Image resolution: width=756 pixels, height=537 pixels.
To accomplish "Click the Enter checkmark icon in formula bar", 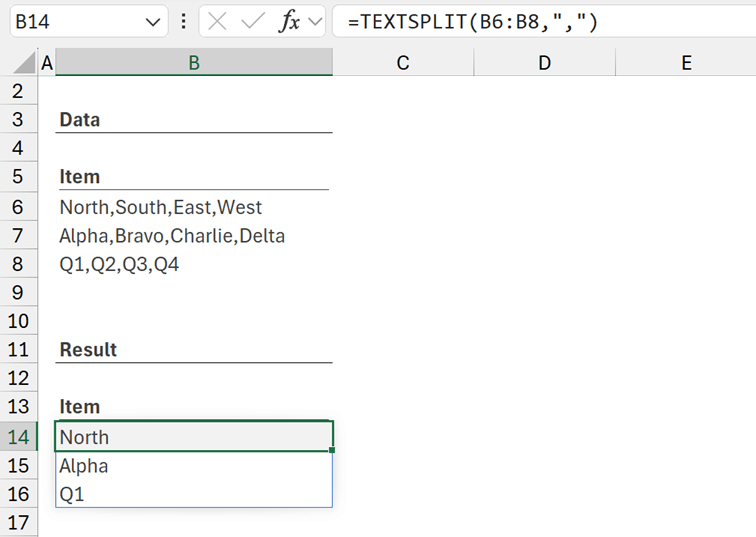I will tap(253, 21).
